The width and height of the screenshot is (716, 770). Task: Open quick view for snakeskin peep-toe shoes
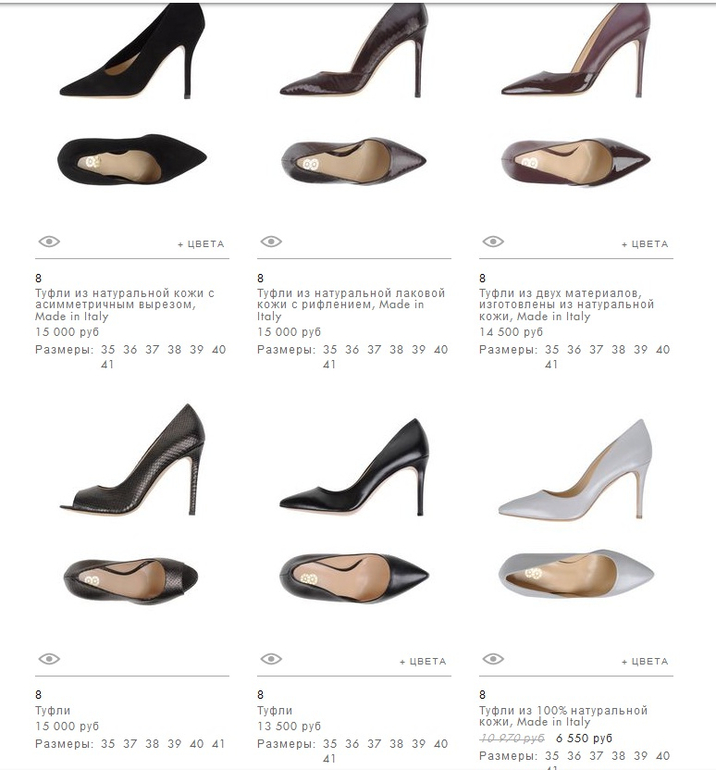pos(49,659)
